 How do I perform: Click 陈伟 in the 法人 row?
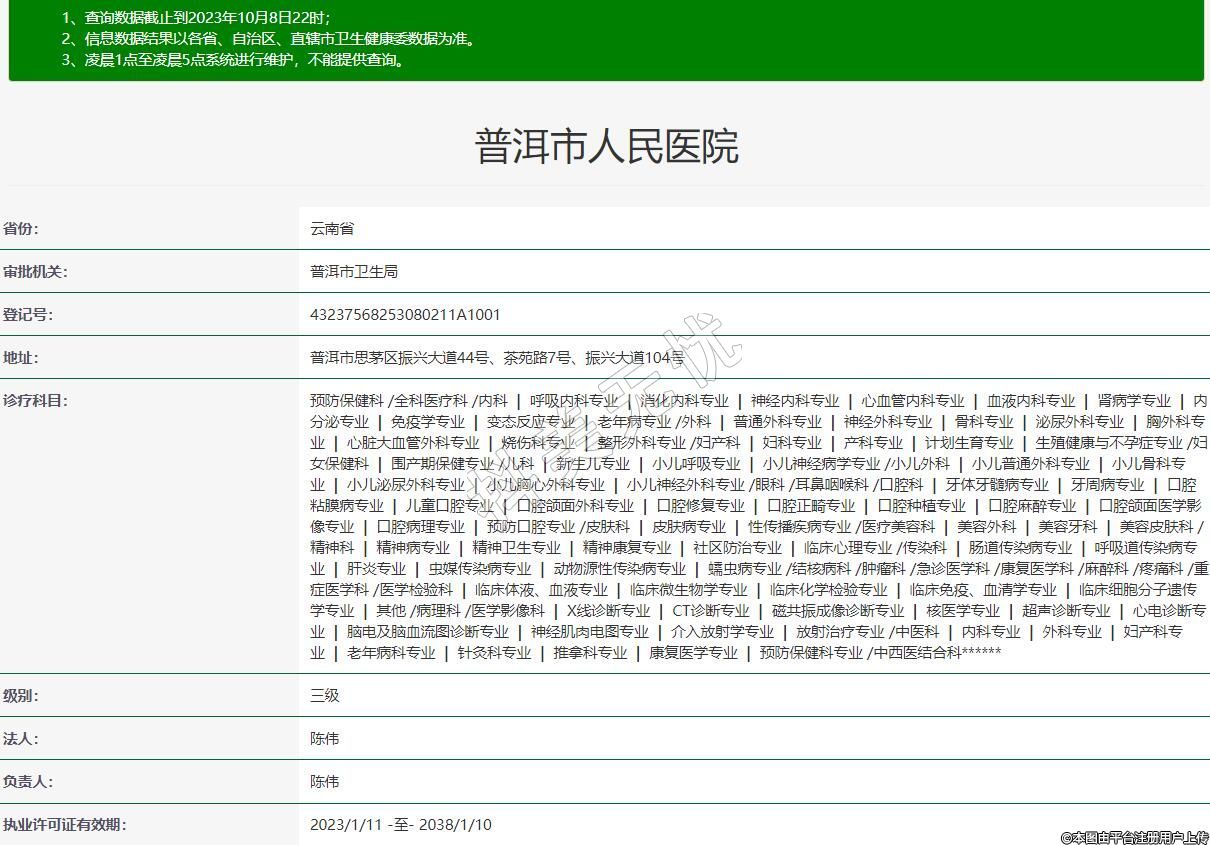click(325, 738)
